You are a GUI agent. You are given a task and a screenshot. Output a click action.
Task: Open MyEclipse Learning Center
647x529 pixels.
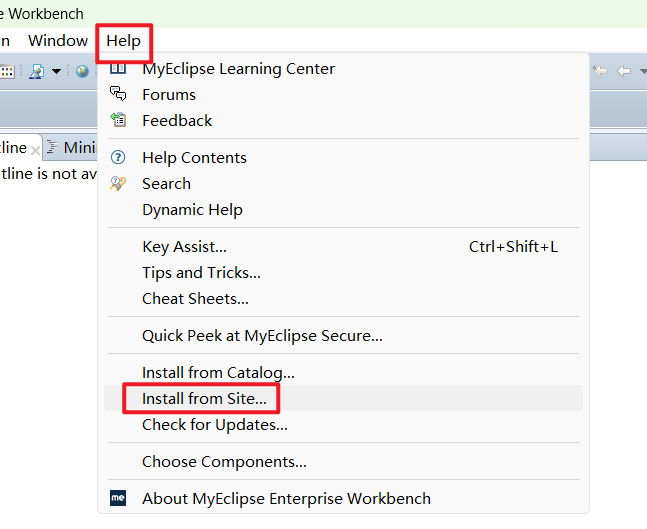pos(343,69)
